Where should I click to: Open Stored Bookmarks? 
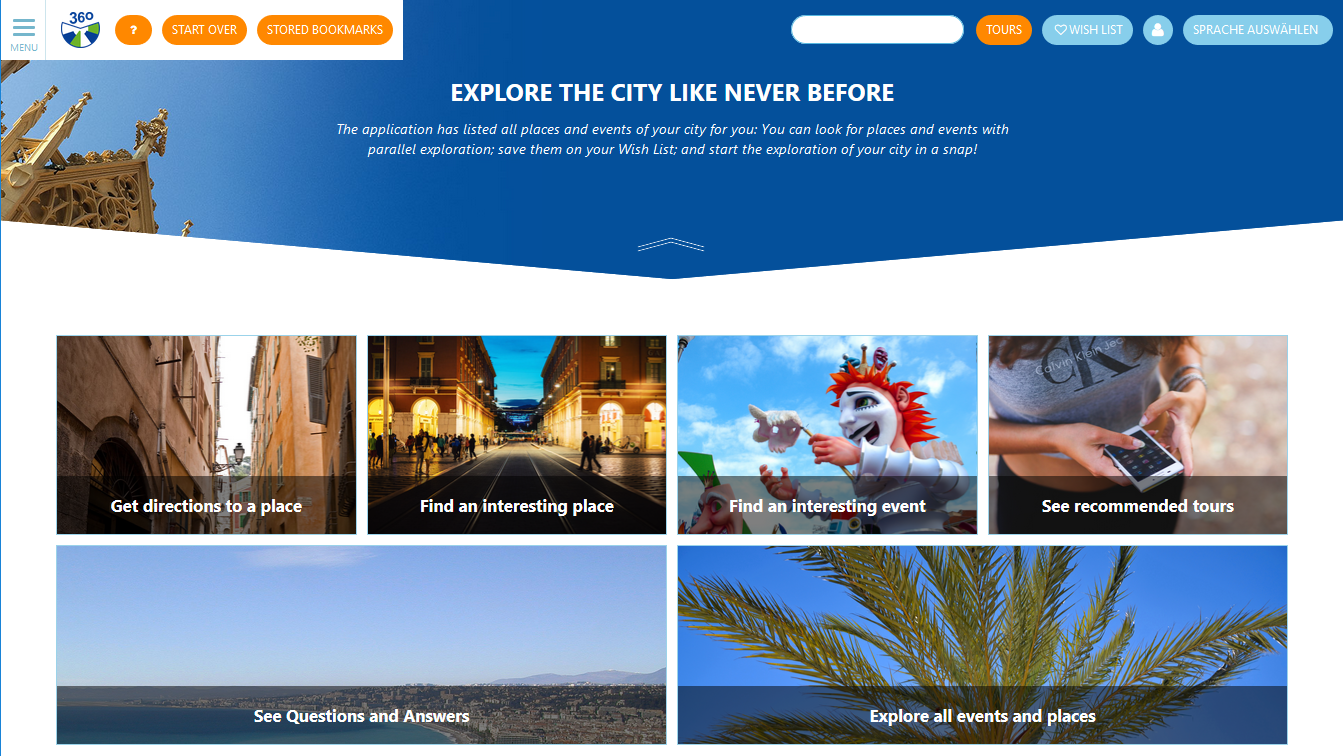(x=325, y=30)
